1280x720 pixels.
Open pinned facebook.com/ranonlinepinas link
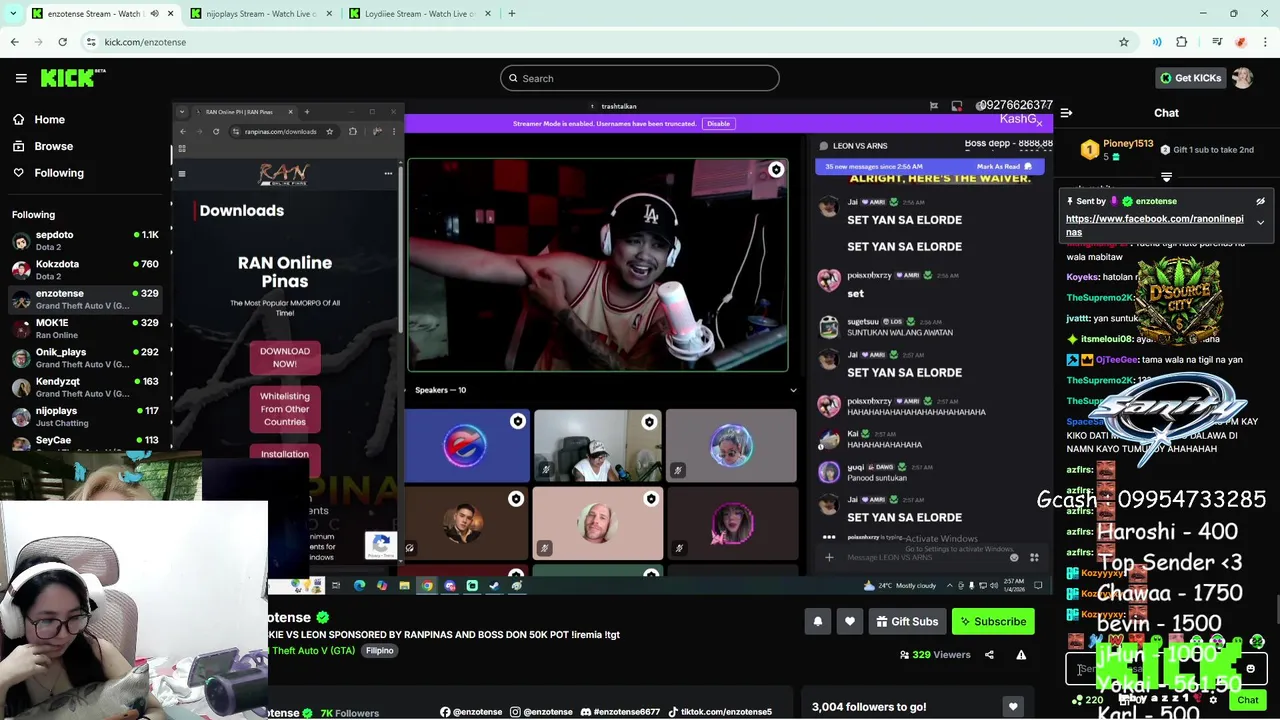point(1155,225)
